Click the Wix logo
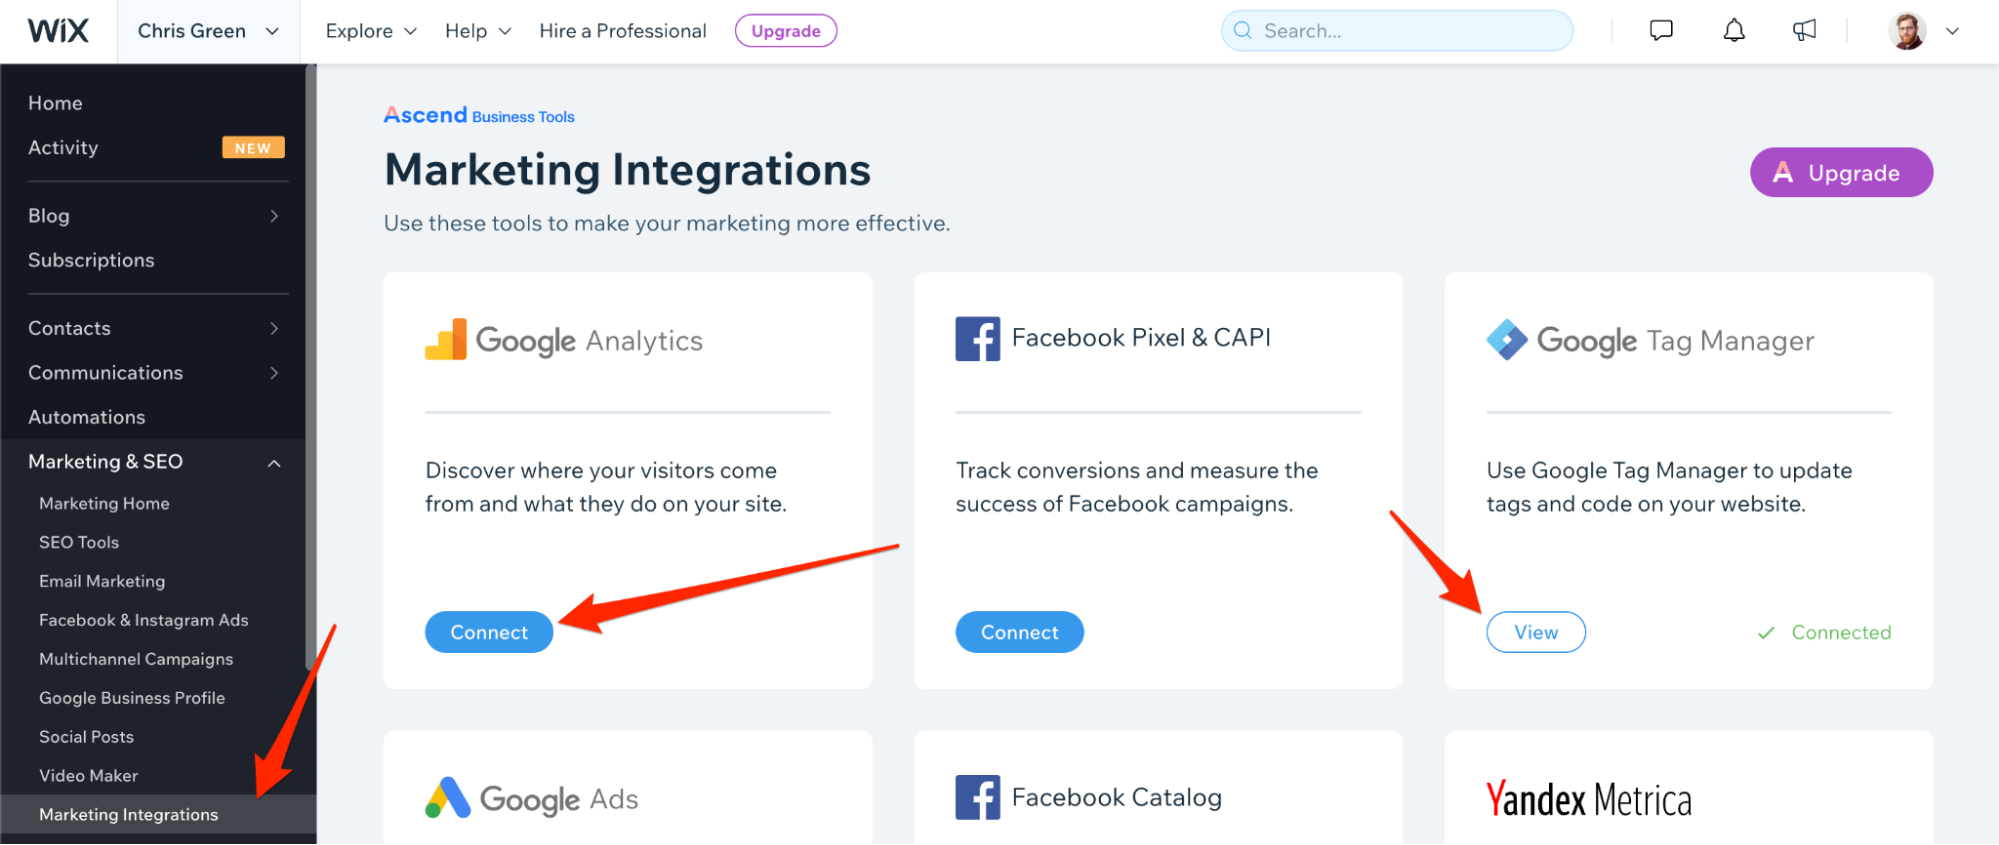Viewport: 1999px width, 845px height. (x=58, y=31)
